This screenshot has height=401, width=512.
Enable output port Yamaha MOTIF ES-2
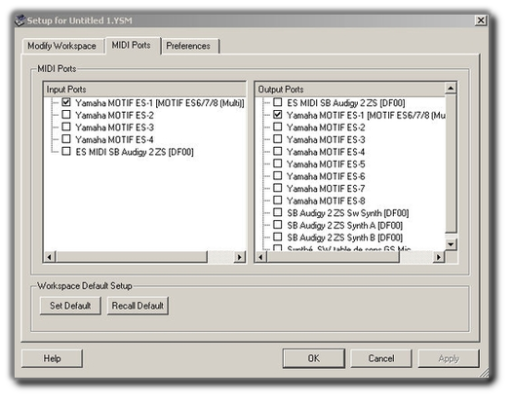click(278, 127)
